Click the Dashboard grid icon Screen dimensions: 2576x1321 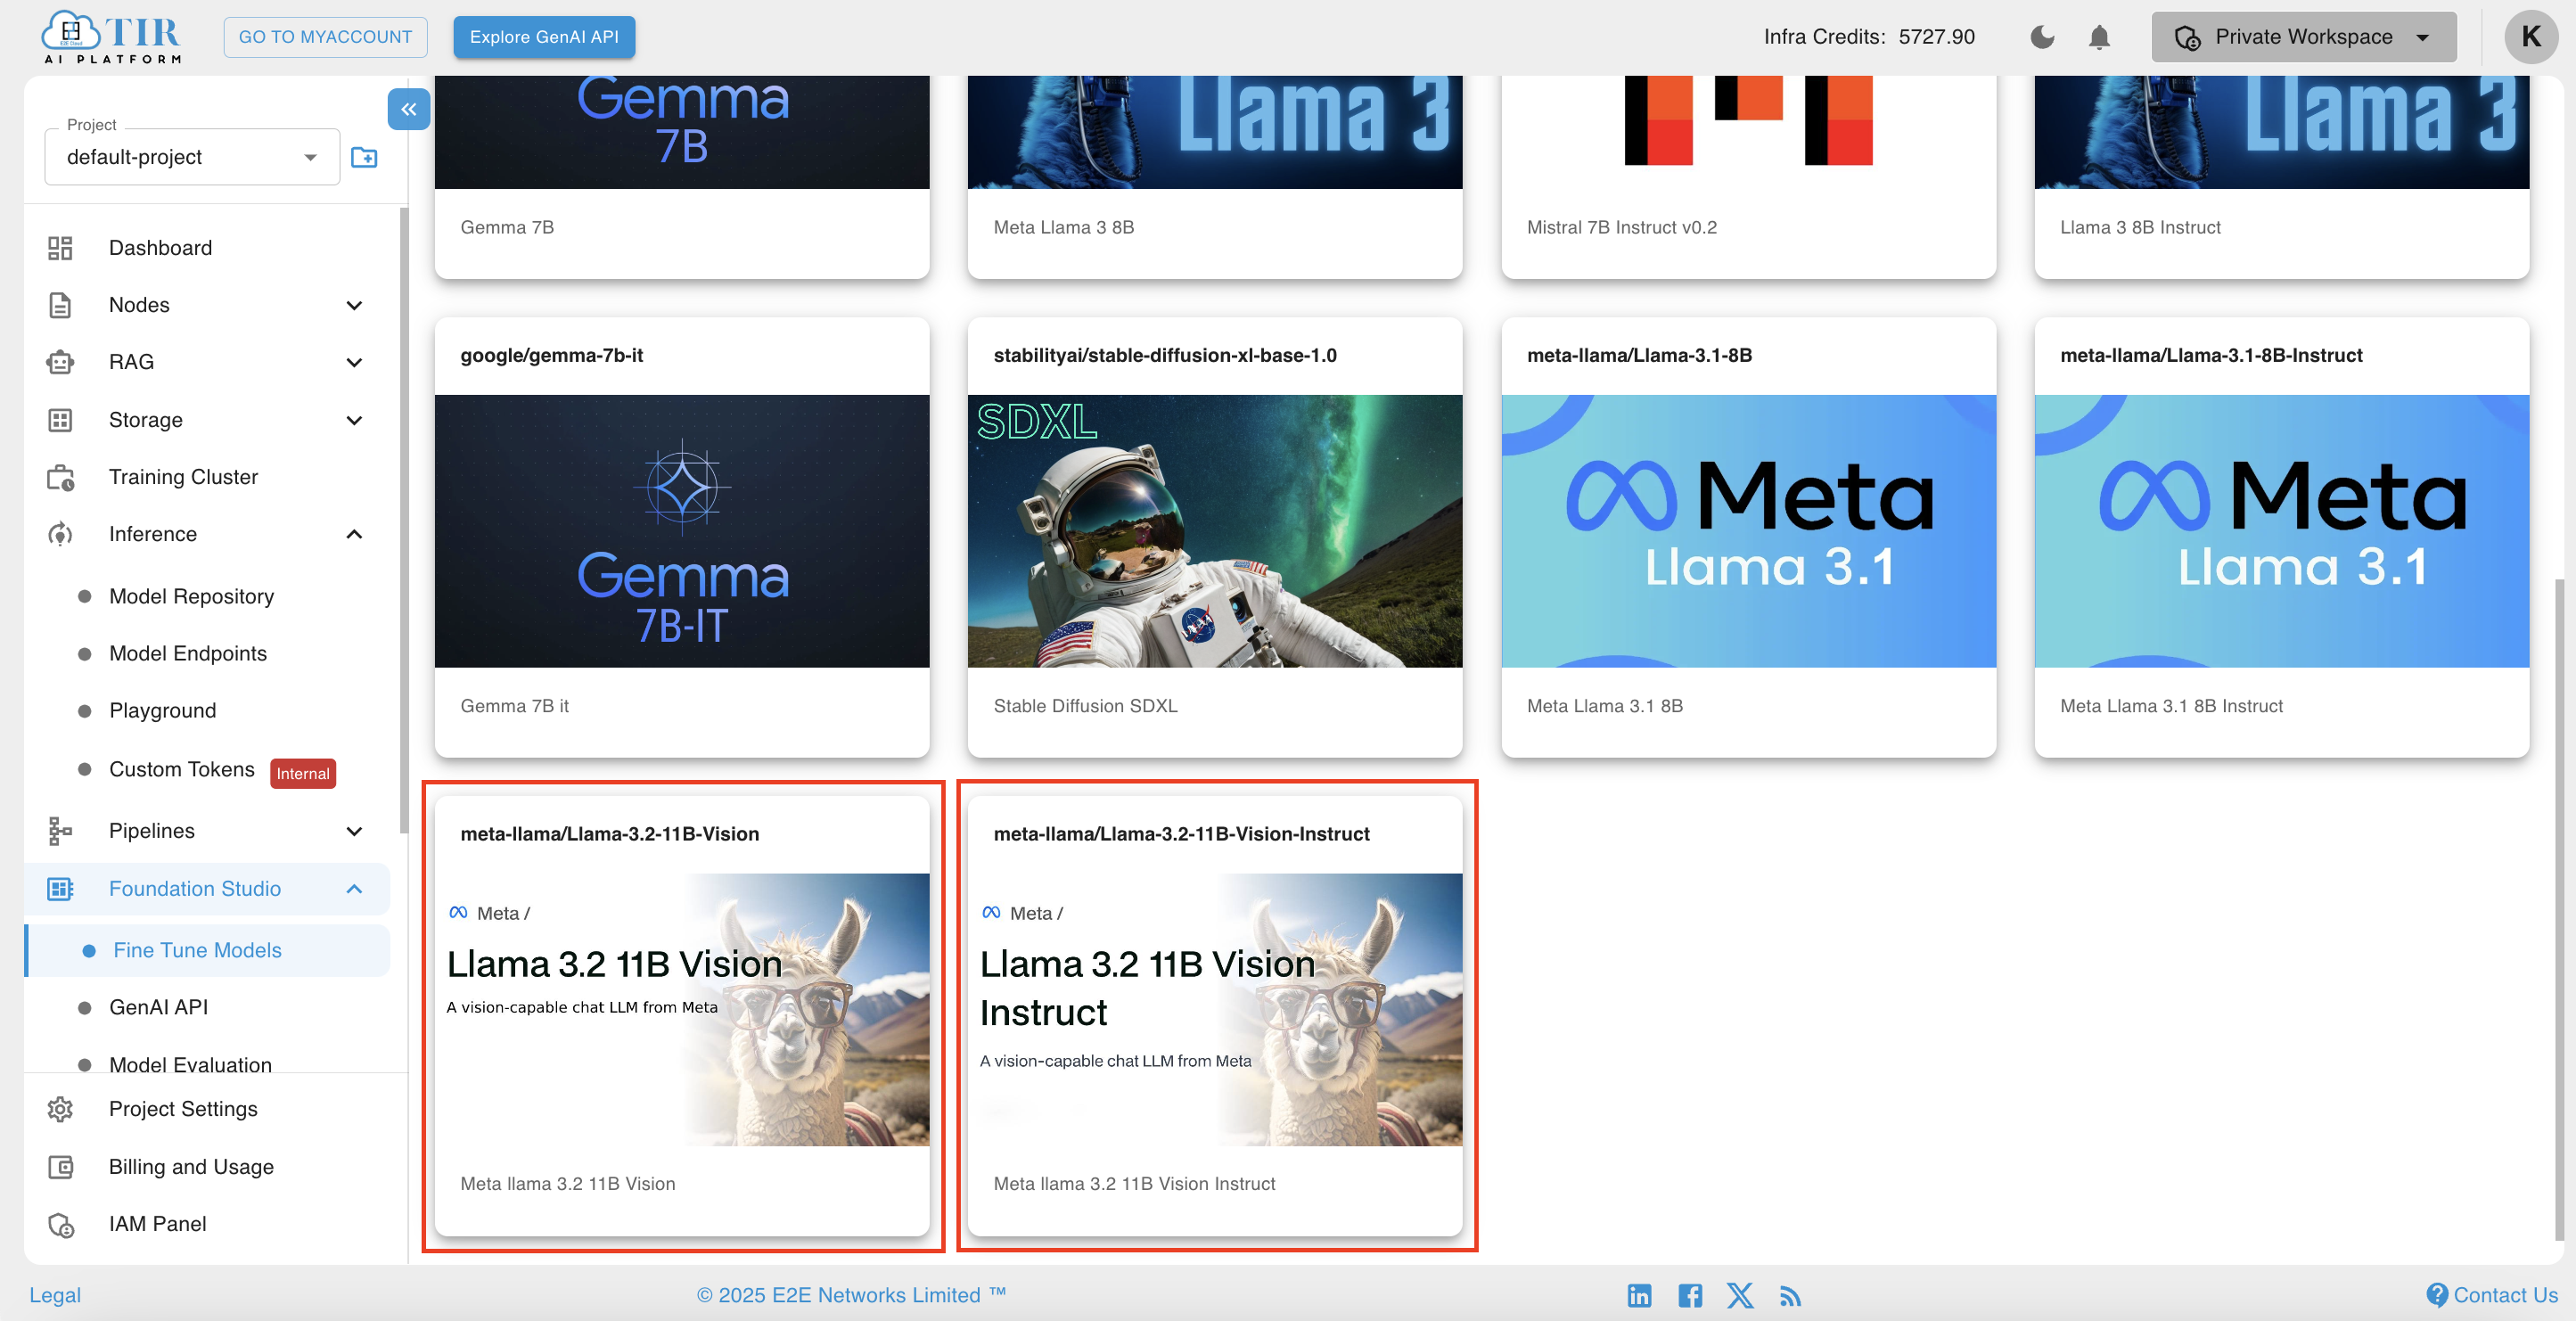(x=60, y=248)
